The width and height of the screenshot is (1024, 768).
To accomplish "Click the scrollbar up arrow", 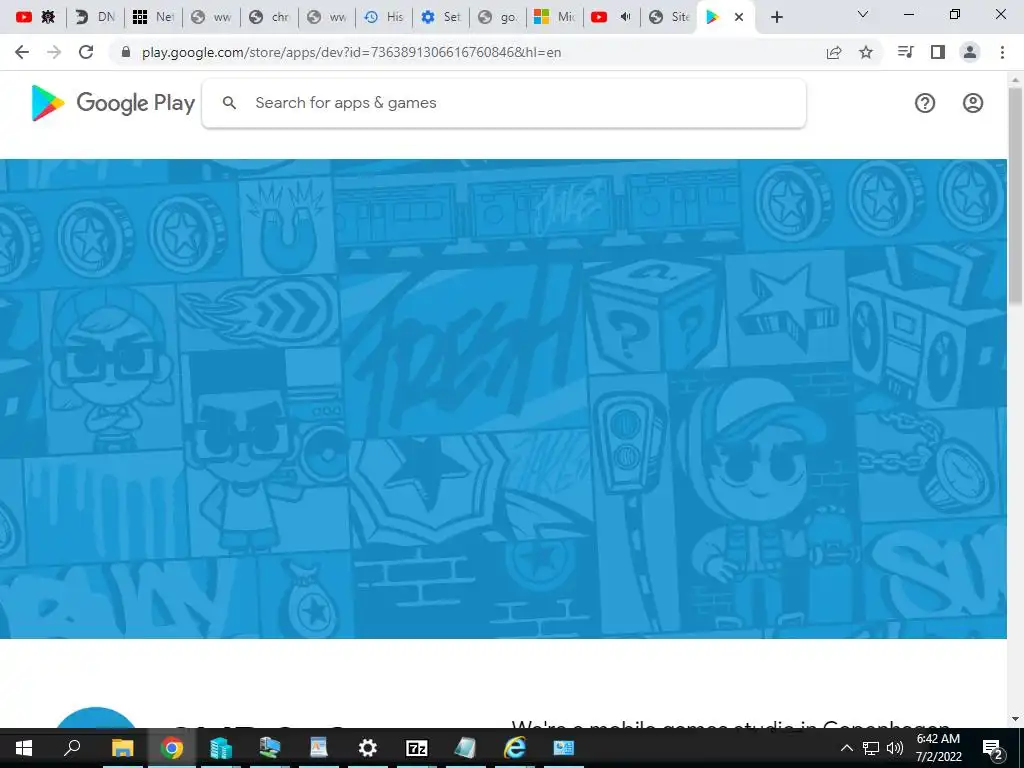I will [1015, 80].
